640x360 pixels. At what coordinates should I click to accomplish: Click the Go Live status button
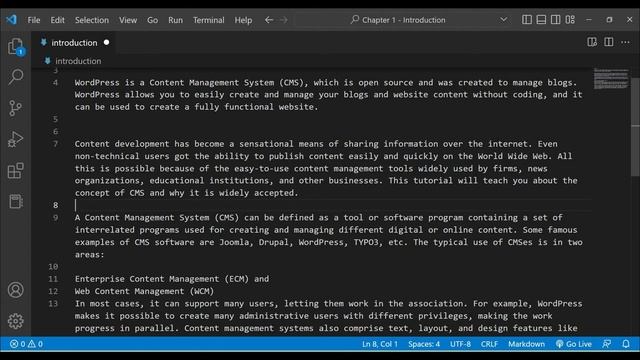point(573,344)
